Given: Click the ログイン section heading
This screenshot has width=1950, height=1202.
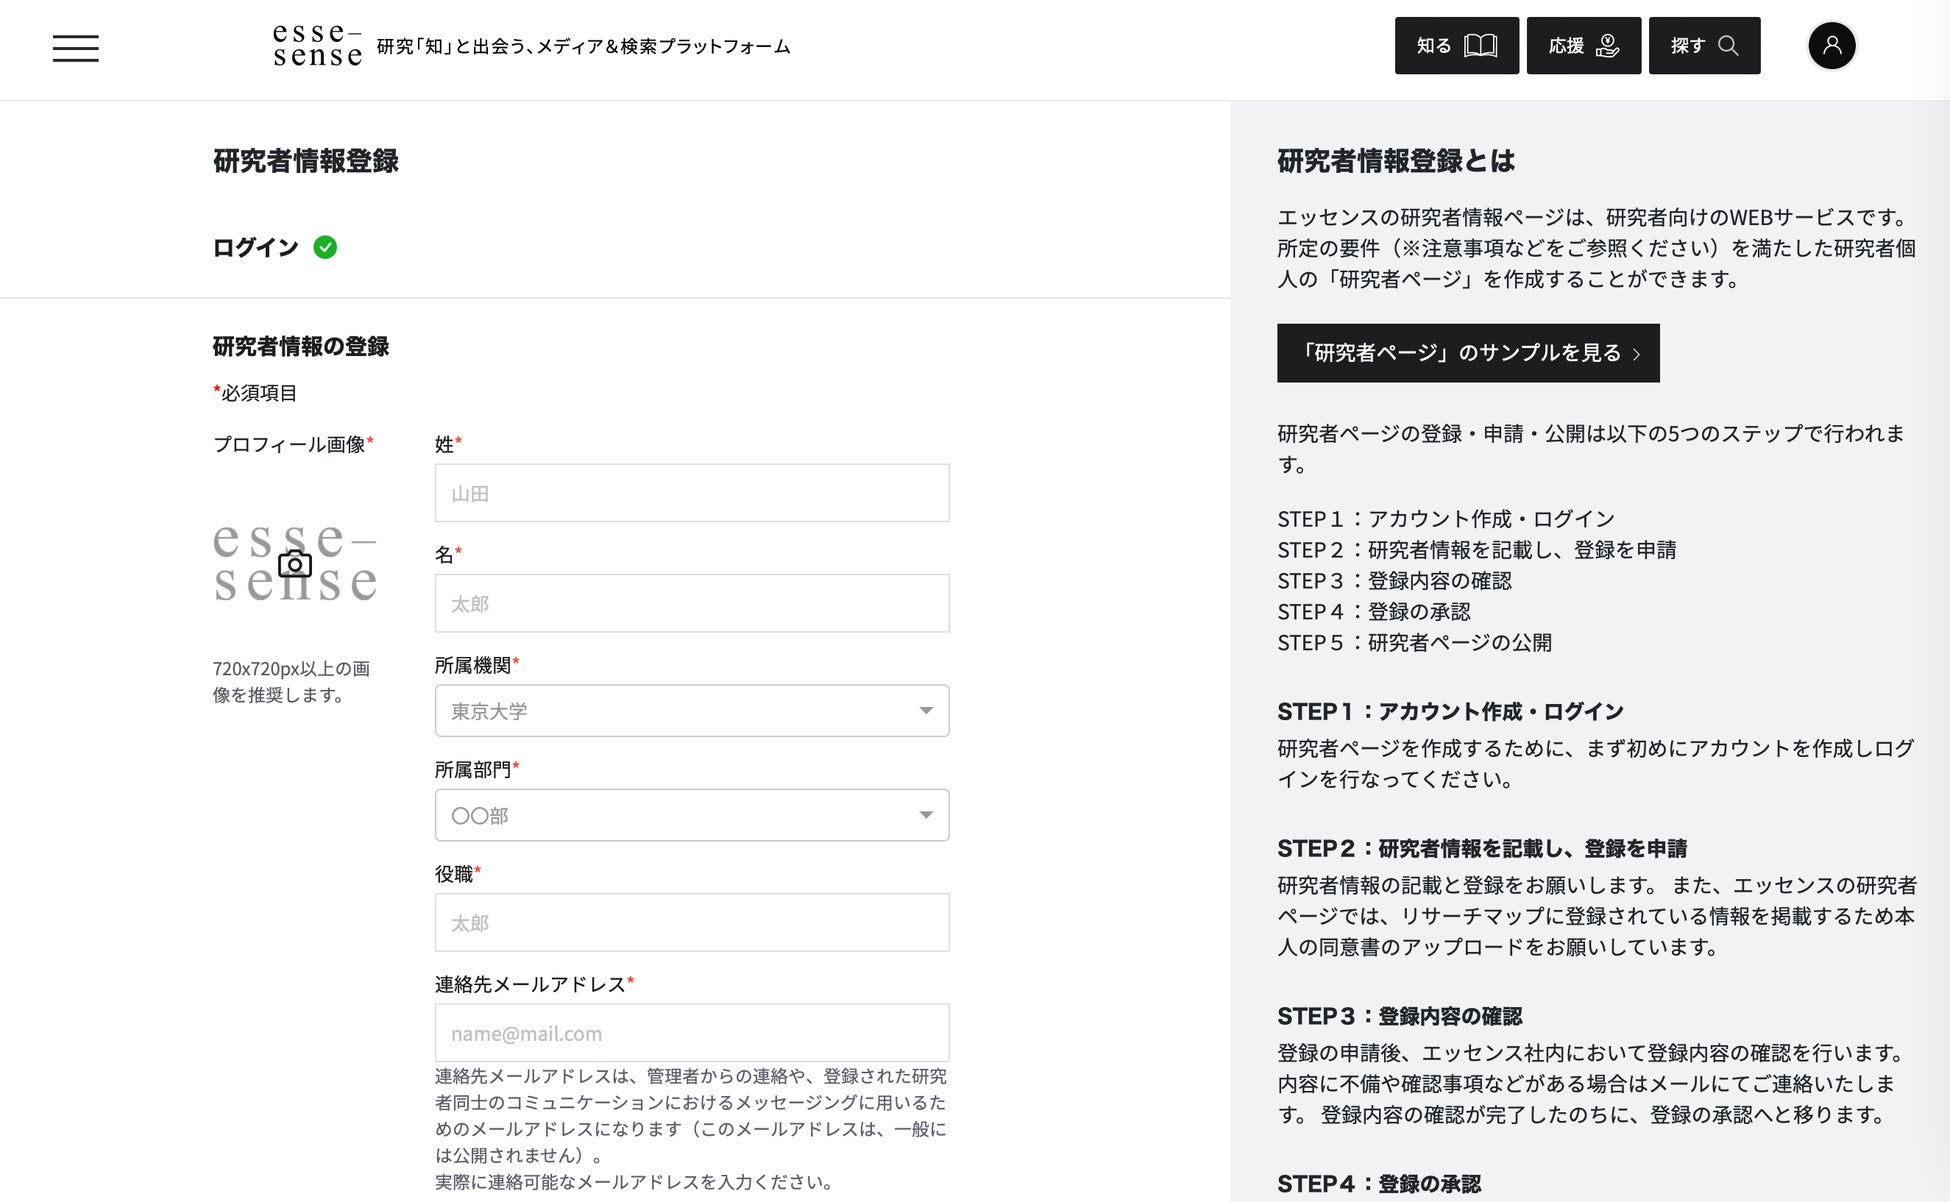Looking at the screenshot, I should (255, 247).
